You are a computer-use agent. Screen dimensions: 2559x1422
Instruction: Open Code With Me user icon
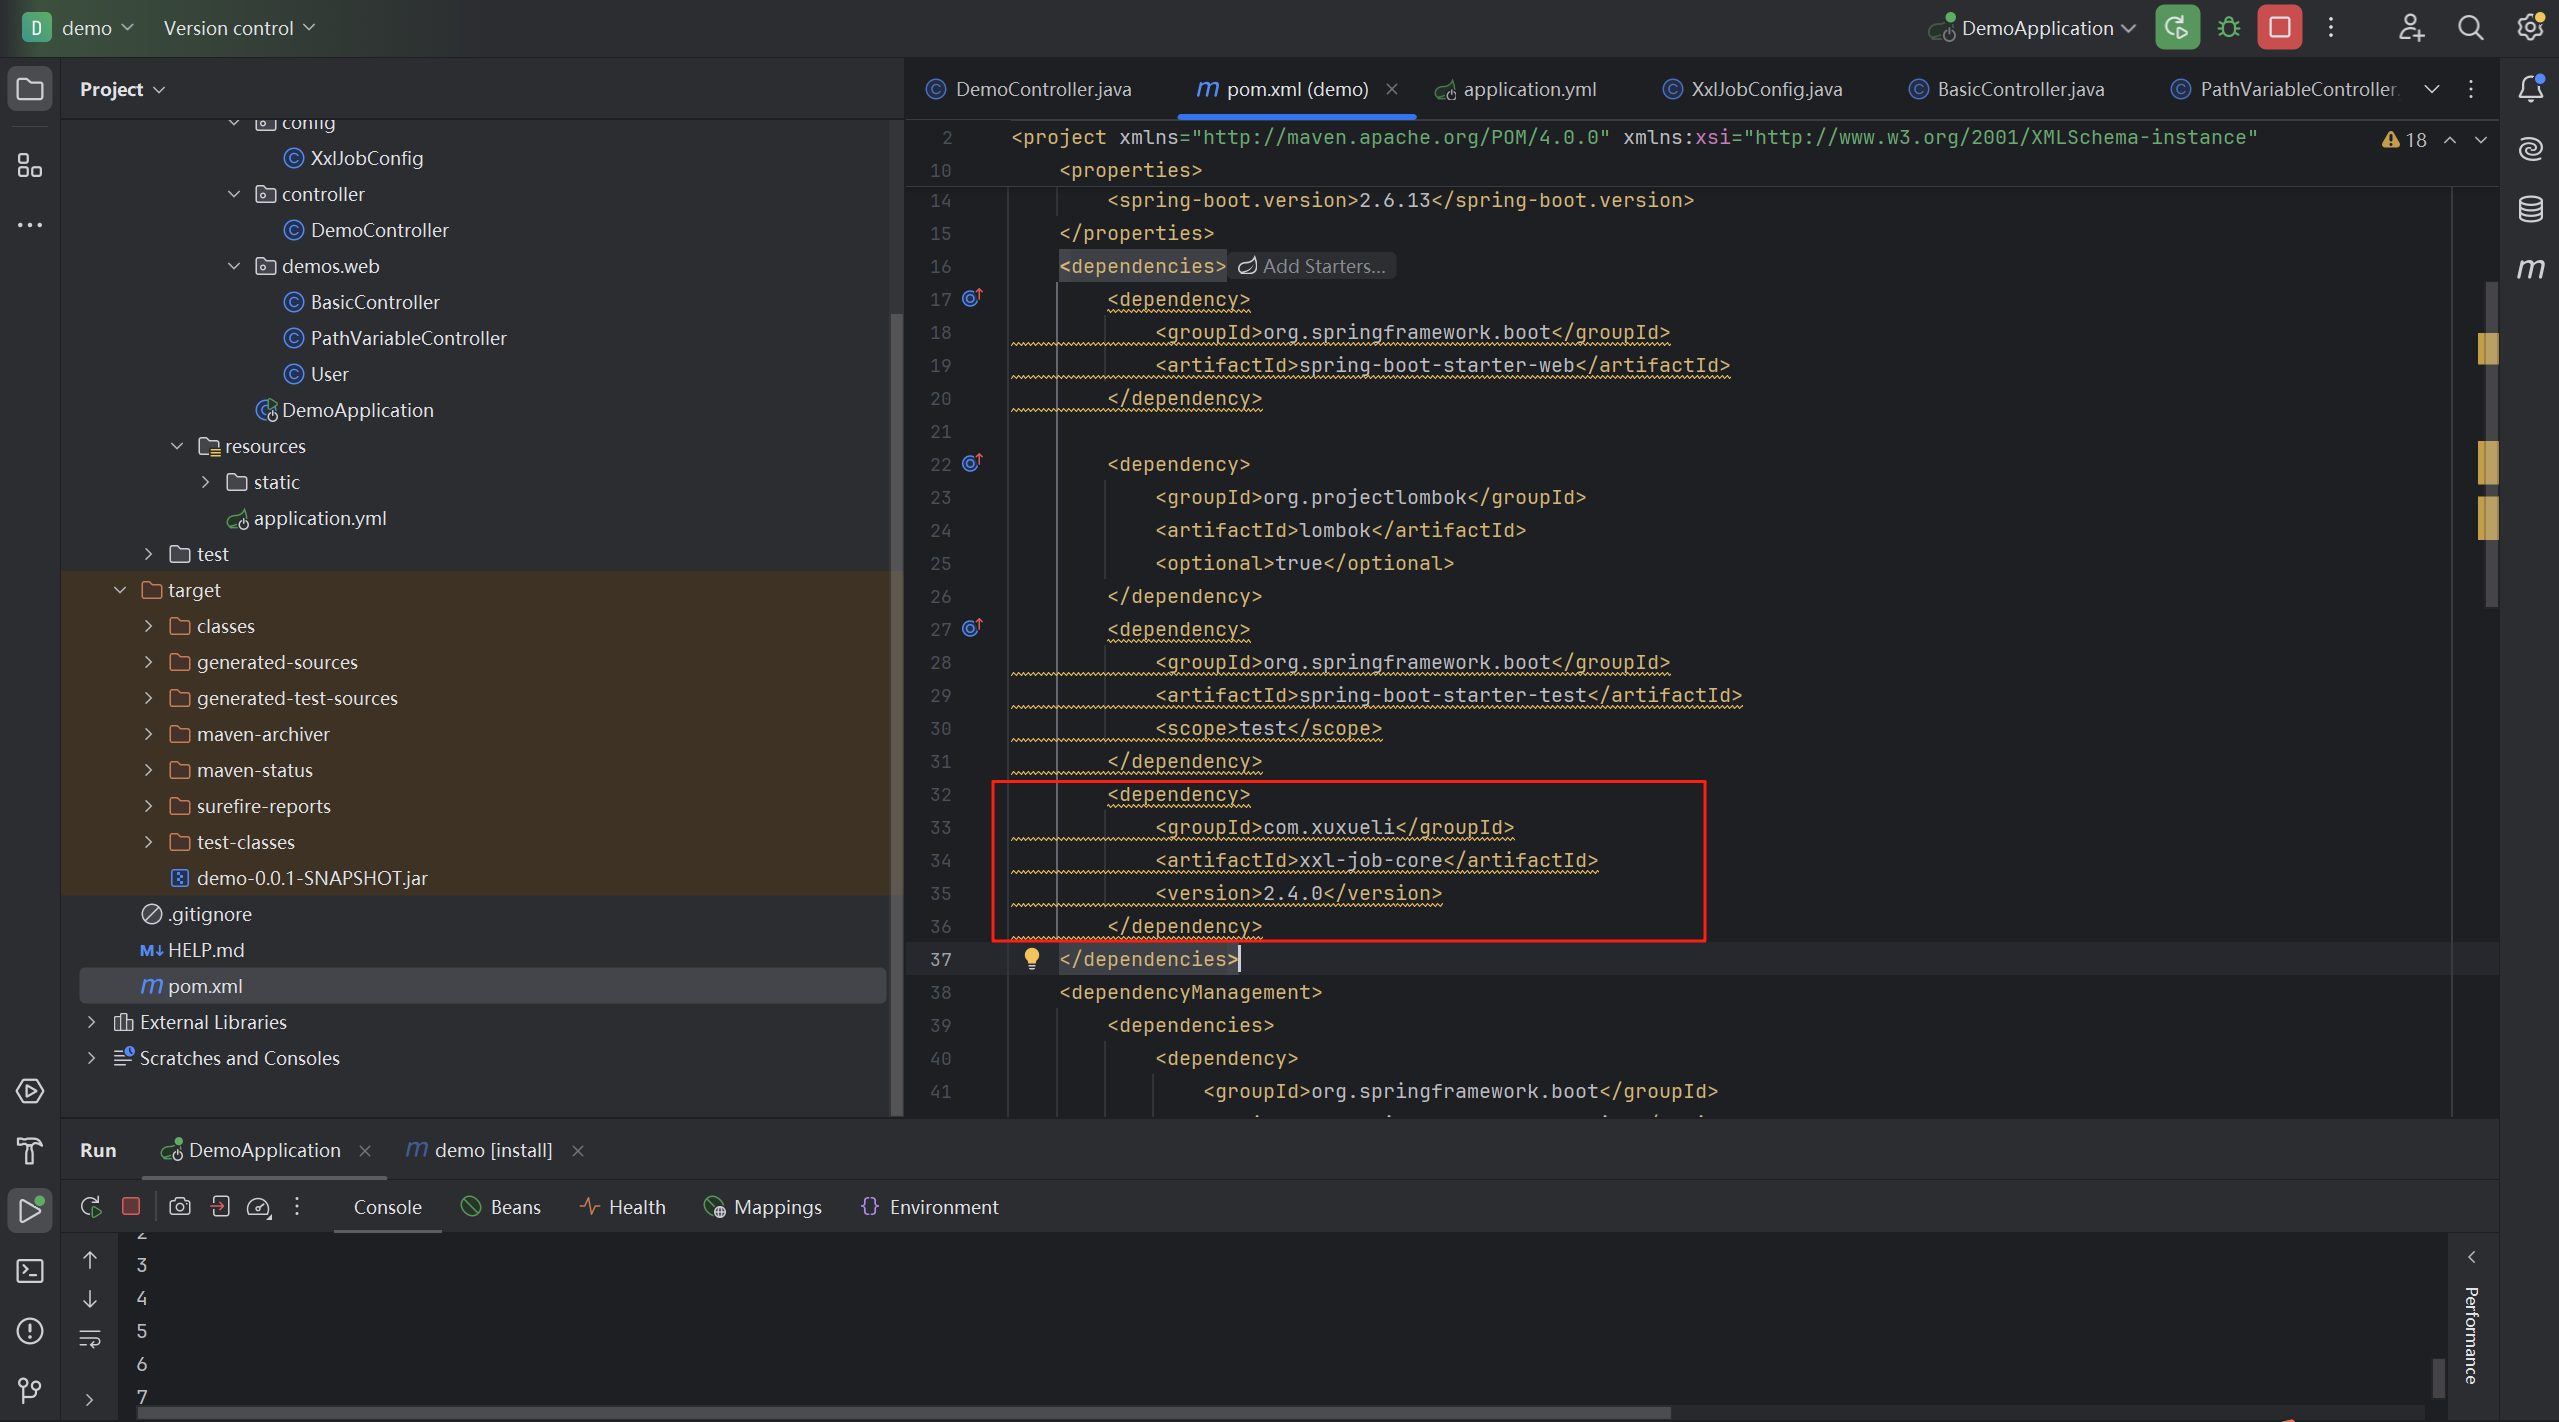coord(2410,28)
